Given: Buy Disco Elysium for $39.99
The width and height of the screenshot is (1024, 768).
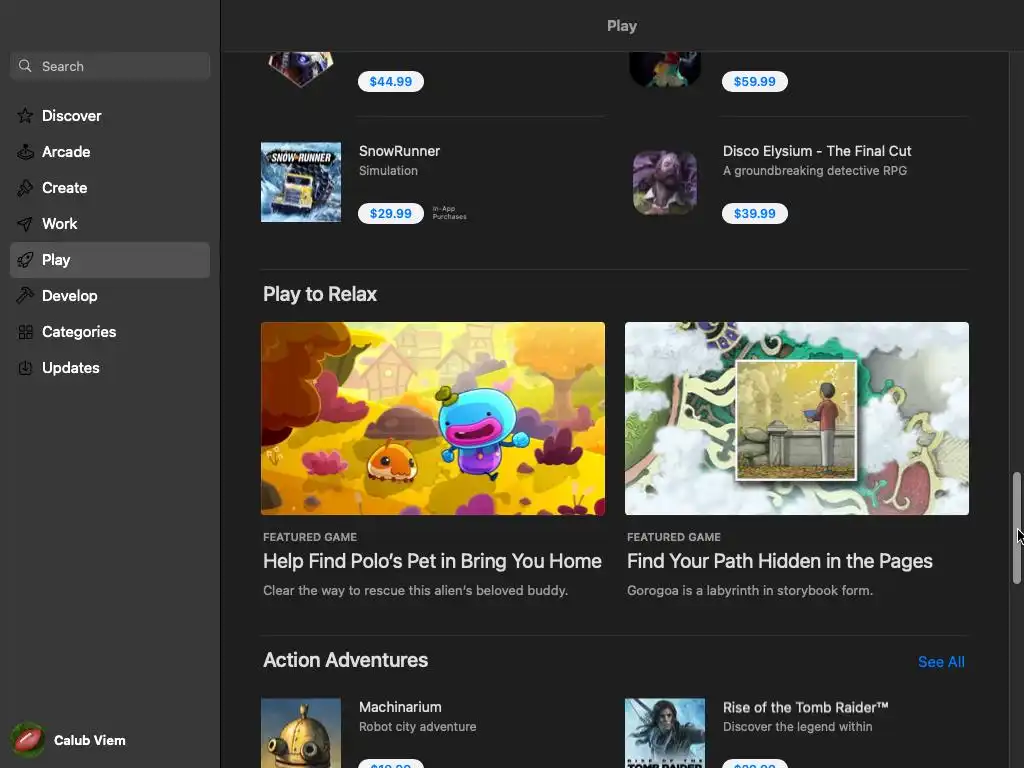Looking at the screenshot, I should [754, 214].
